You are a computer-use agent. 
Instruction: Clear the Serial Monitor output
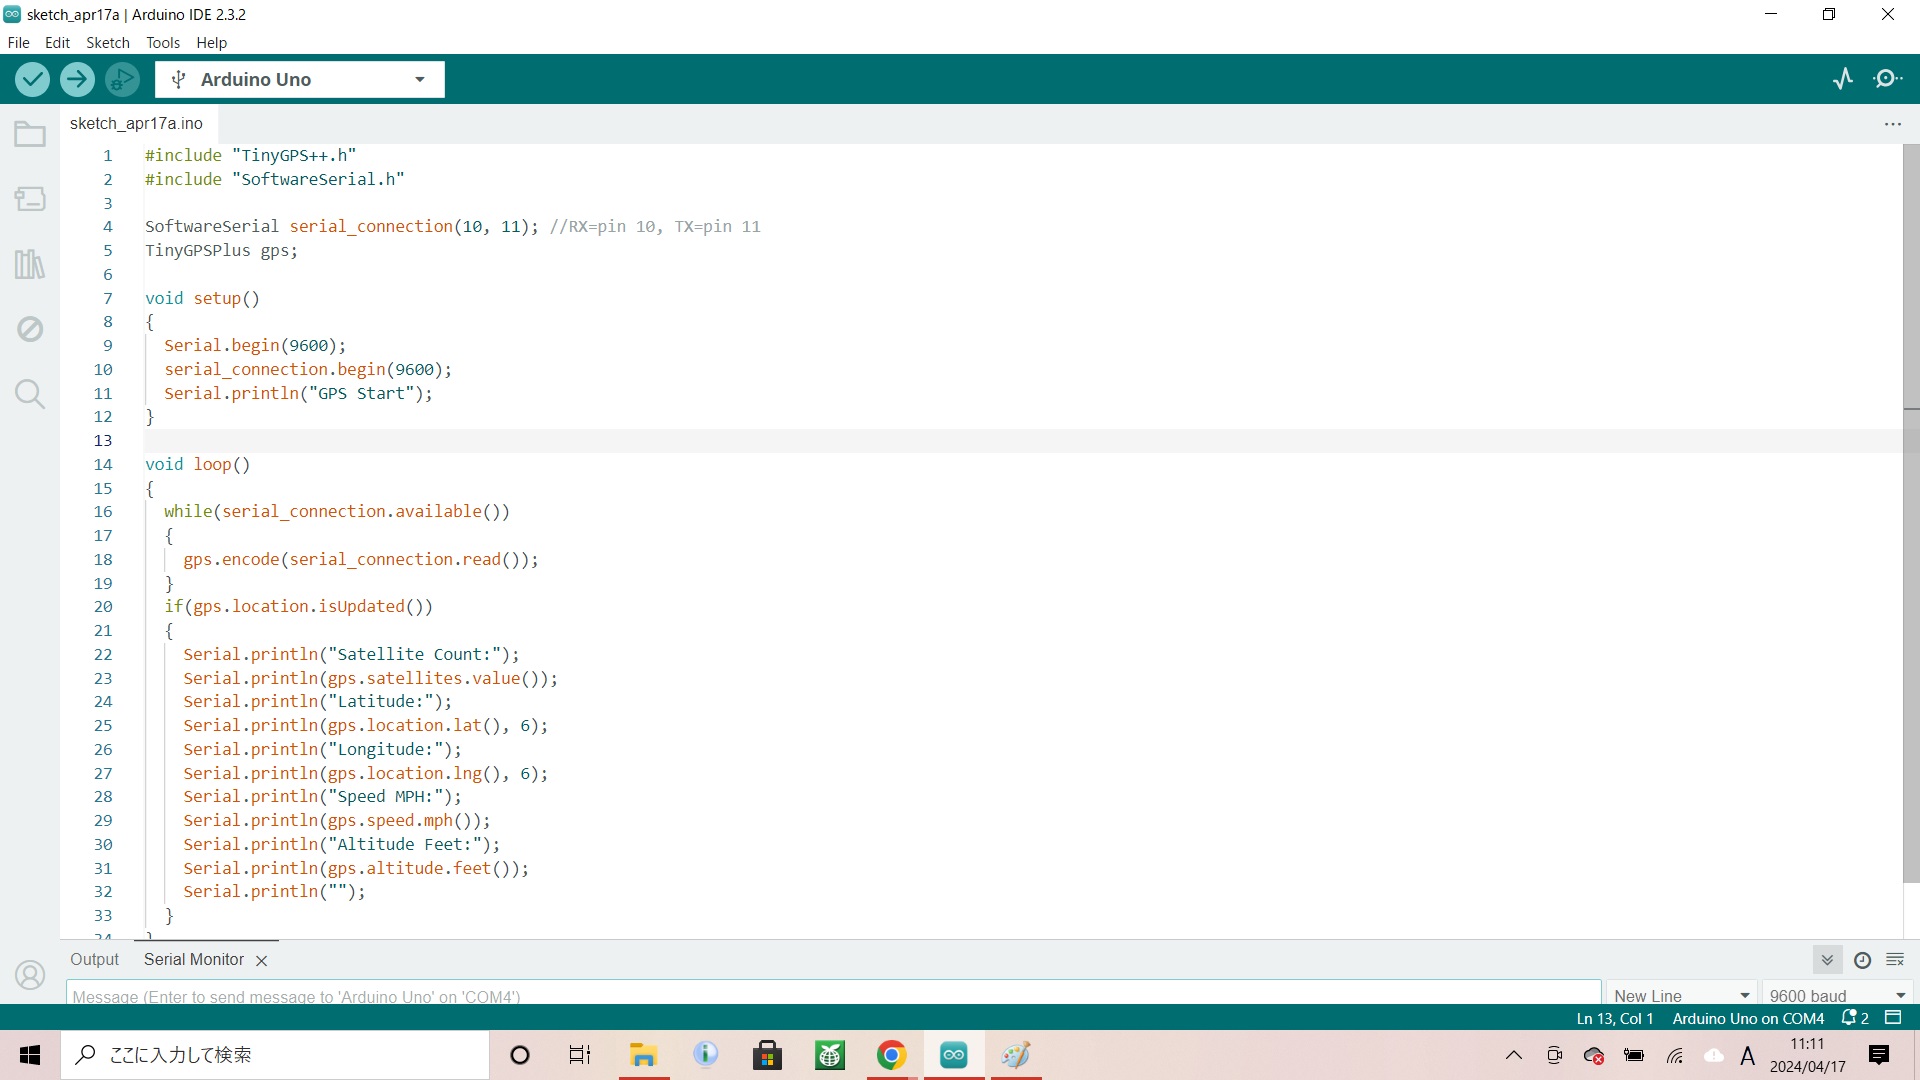tap(1895, 960)
